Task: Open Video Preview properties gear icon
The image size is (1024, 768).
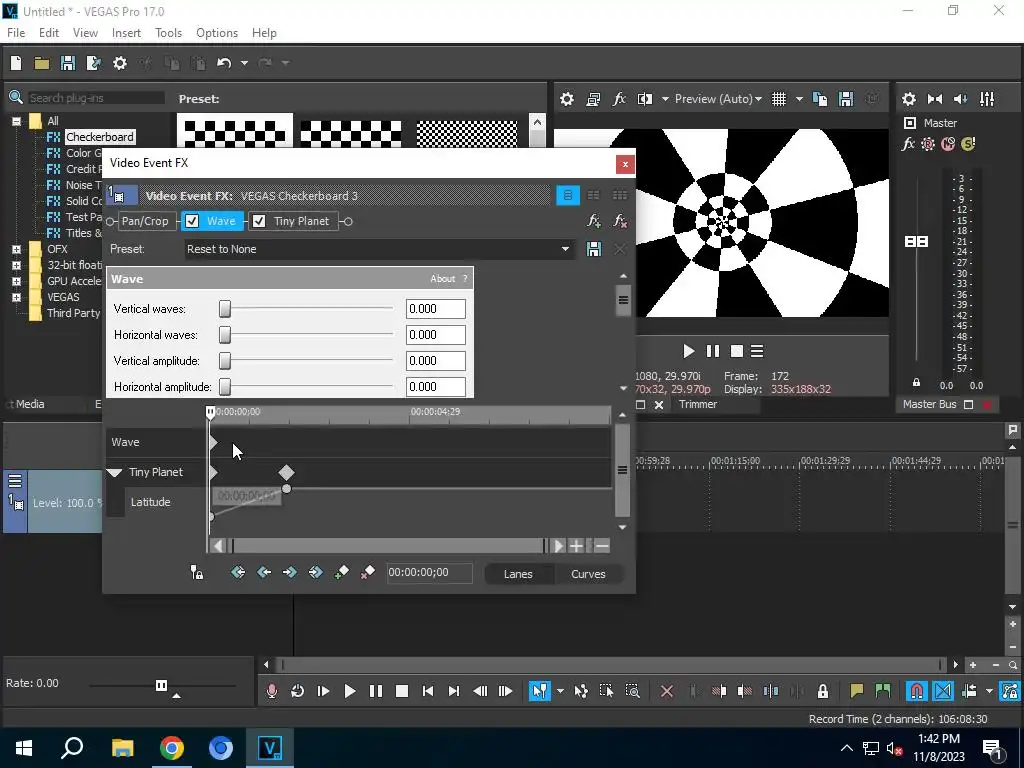Action: tap(567, 99)
